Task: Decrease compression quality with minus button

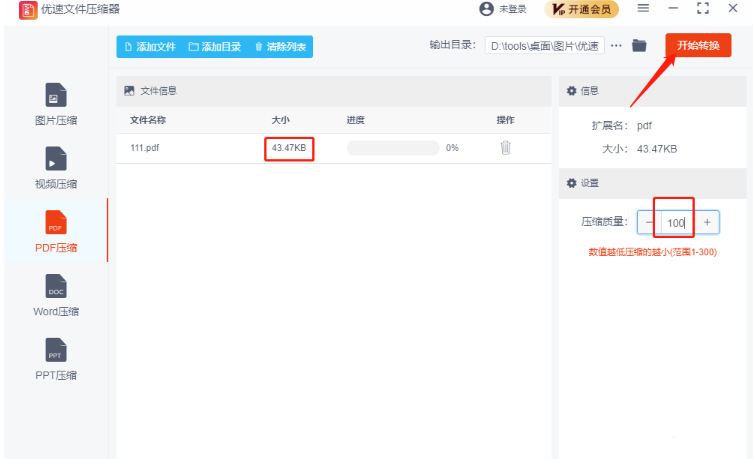Action: coord(649,222)
